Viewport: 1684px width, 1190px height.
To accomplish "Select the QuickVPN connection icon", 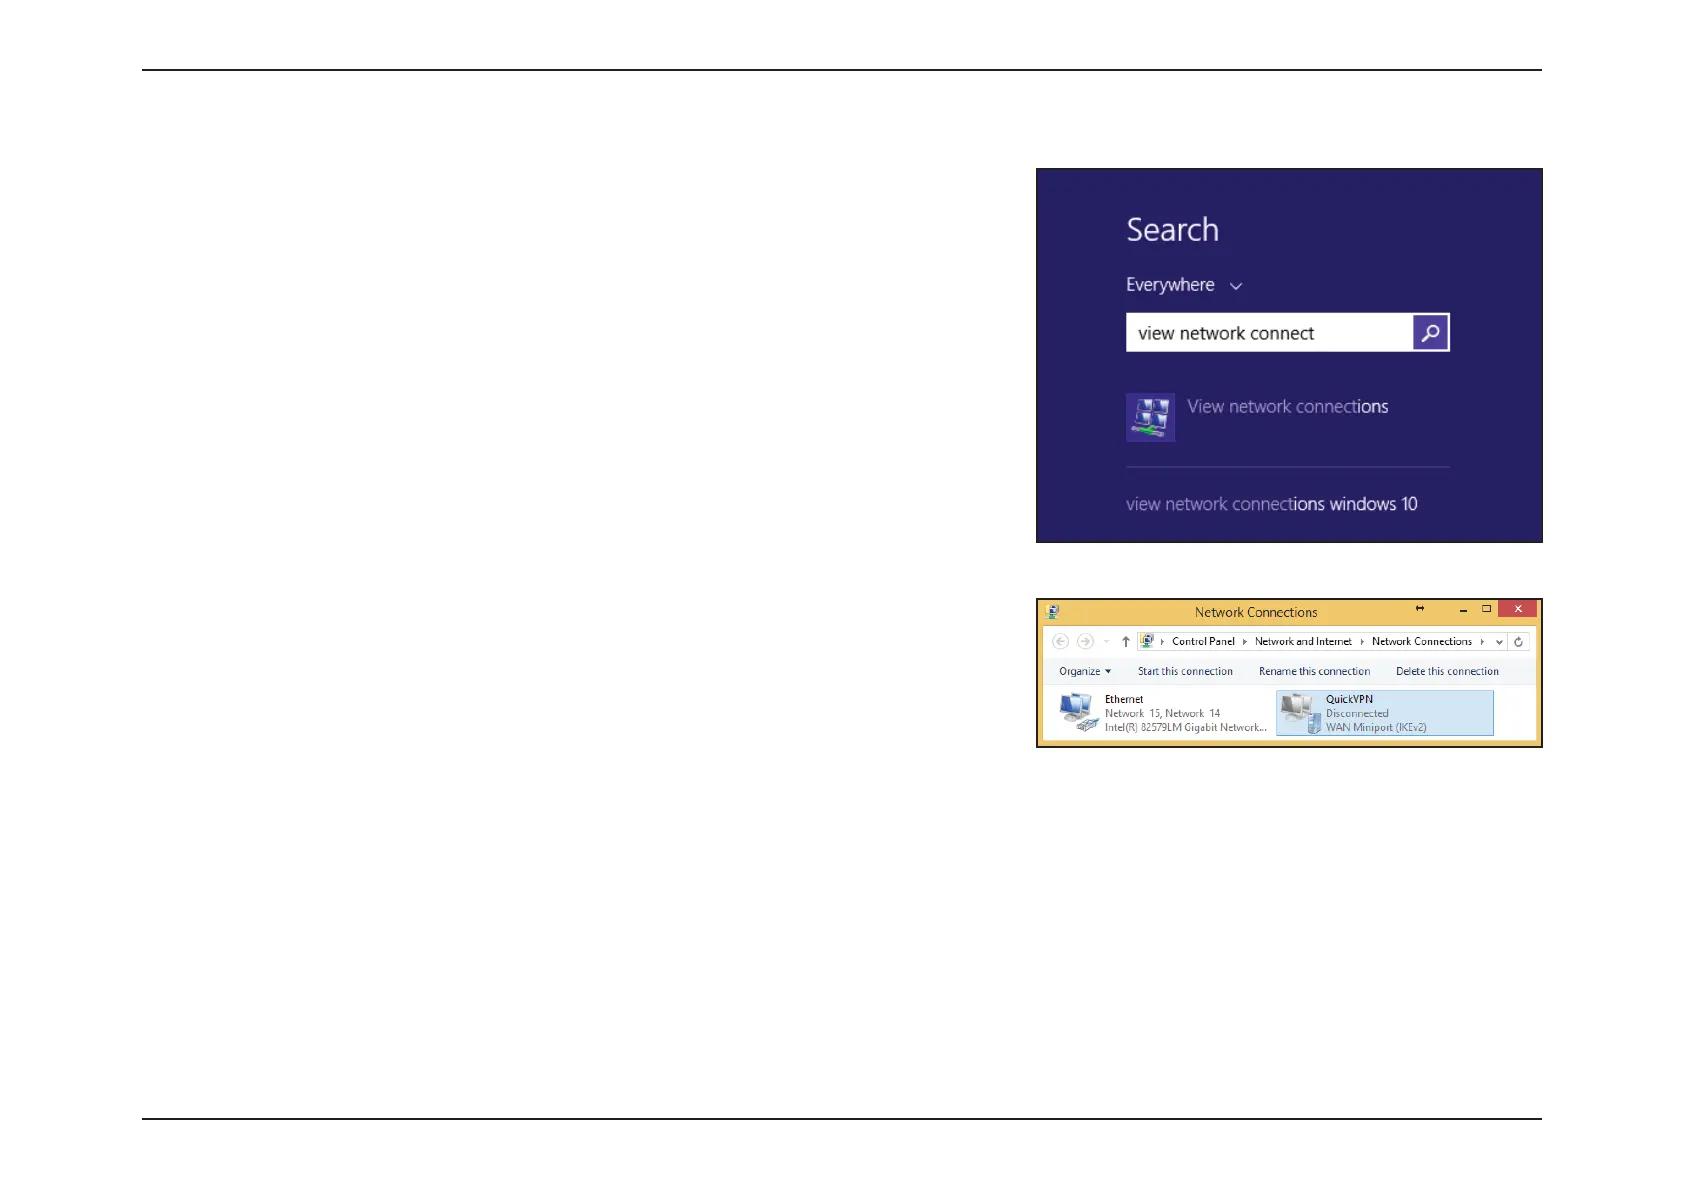I will coord(1301,713).
